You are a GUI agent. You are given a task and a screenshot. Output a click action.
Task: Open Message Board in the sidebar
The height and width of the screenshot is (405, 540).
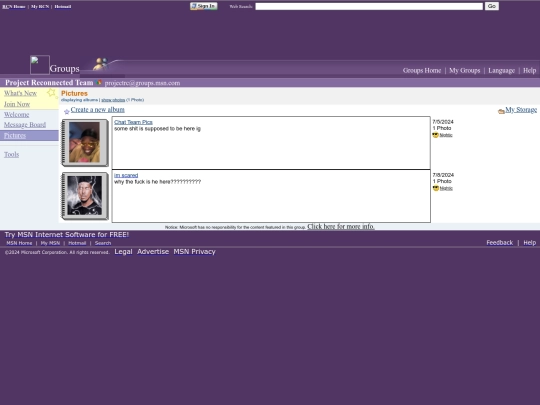tap(25, 125)
